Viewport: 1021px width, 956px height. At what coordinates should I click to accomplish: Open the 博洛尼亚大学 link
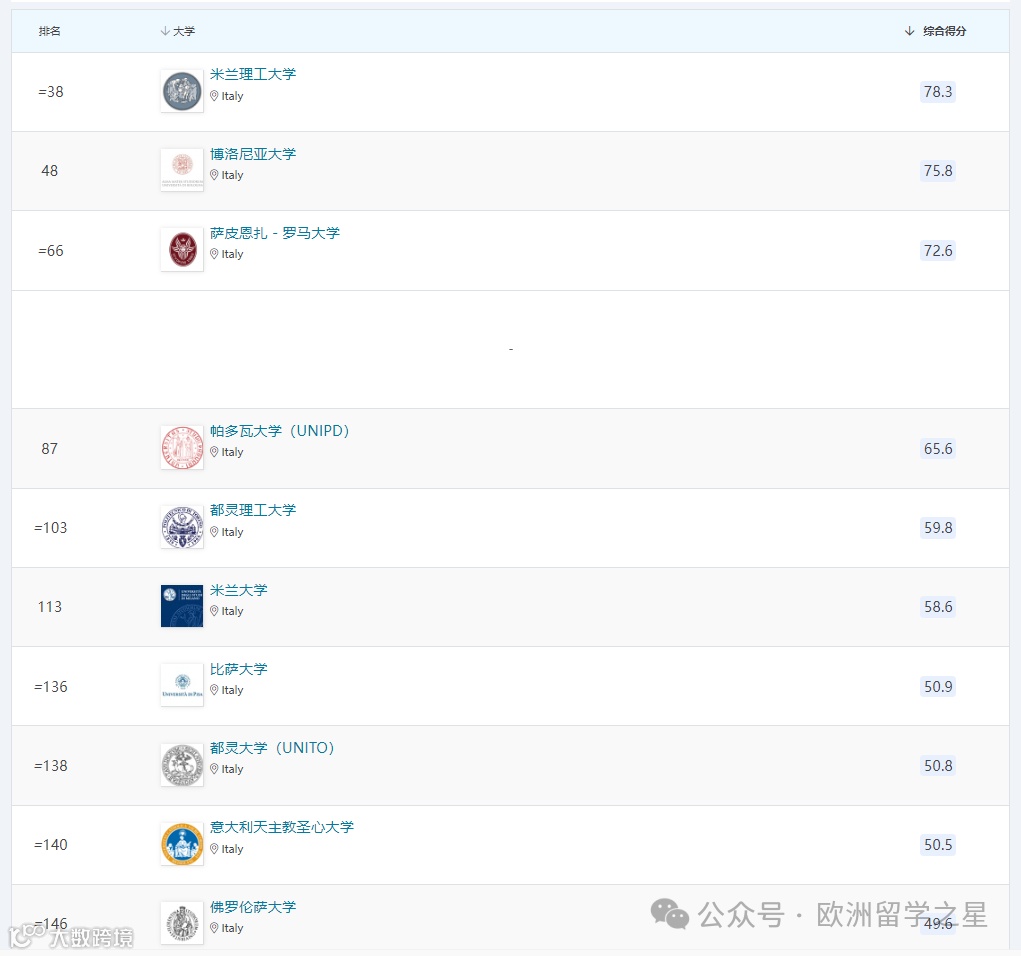[x=253, y=154]
